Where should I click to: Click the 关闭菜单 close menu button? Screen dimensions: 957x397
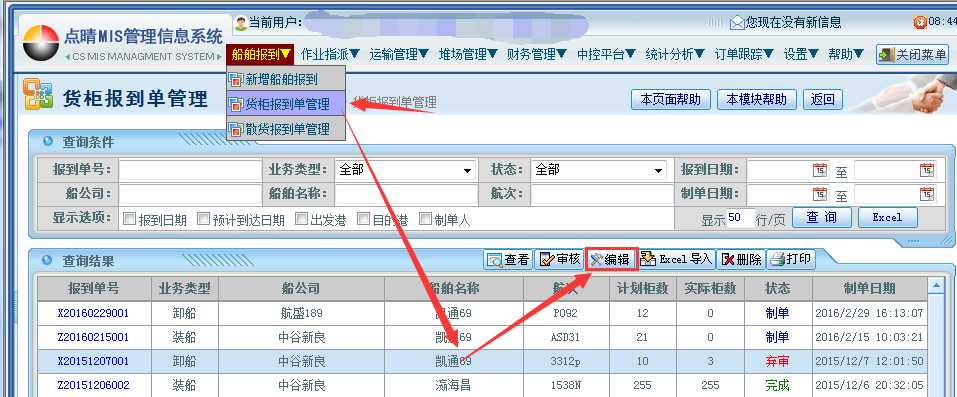pos(912,55)
